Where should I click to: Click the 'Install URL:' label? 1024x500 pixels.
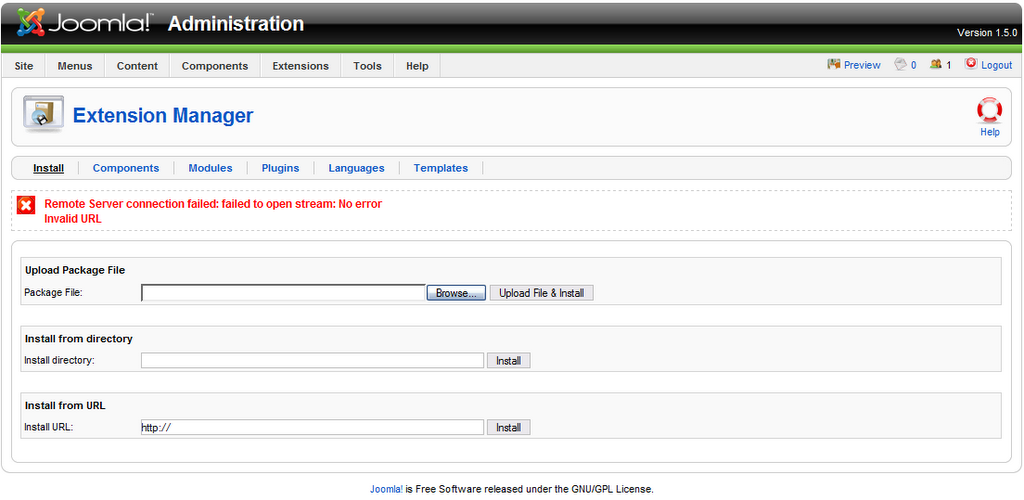[48, 427]
